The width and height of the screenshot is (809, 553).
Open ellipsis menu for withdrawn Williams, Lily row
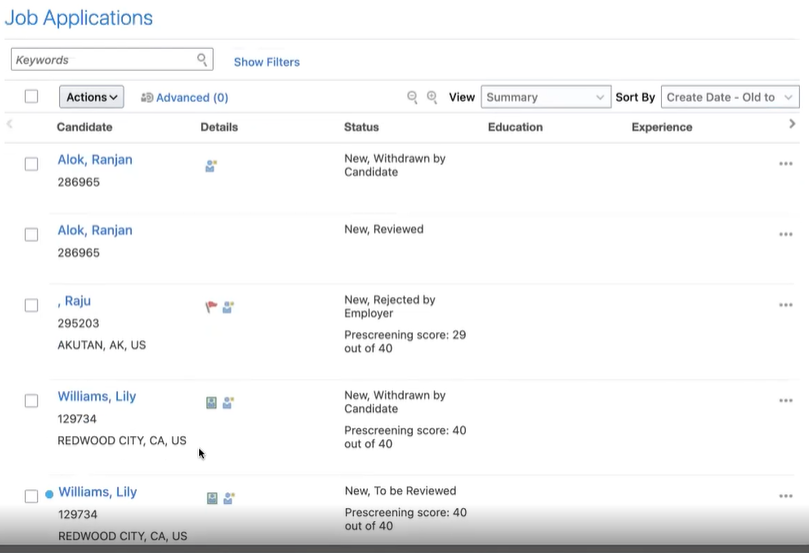point(785,401)
